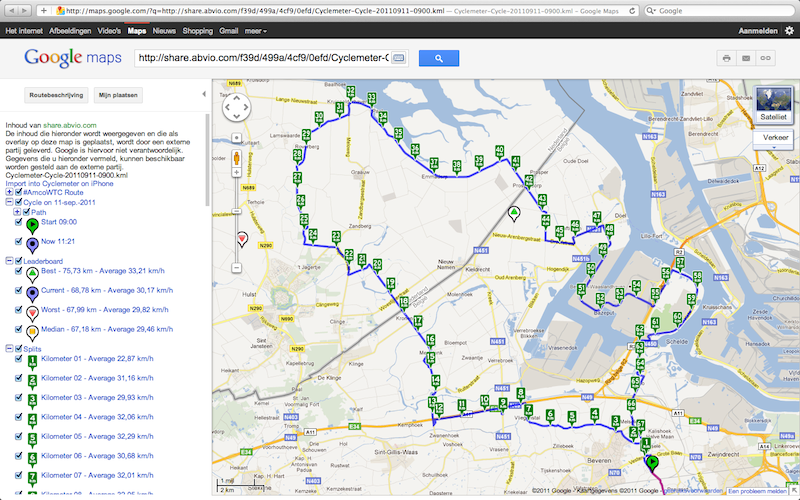800x500 pixels.
Task: Click the zoom in plus button on map
Action: coord(237,172)
